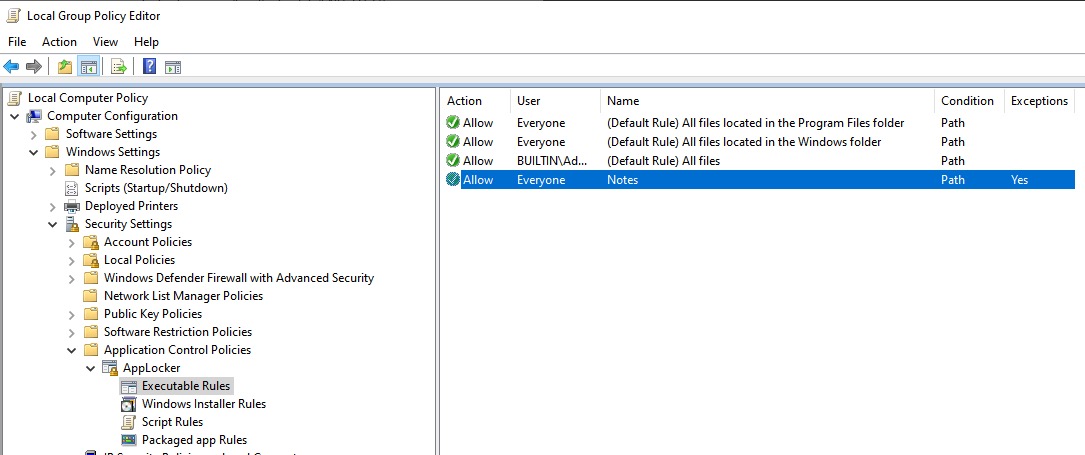Click the Packaged app Rules icon
The image size is (1085, 455).
[x=128, y=440]
